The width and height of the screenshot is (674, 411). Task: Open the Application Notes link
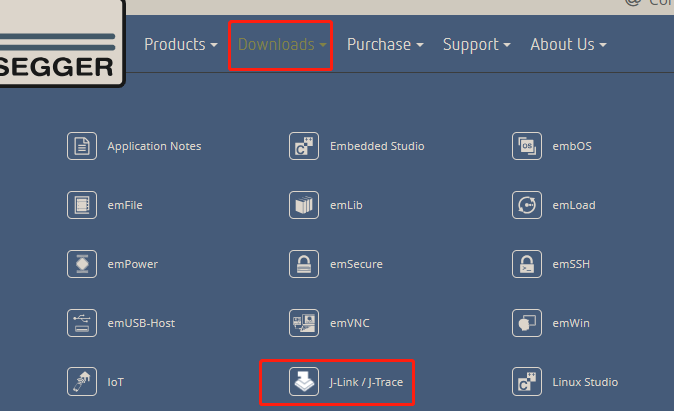point(154,147)
